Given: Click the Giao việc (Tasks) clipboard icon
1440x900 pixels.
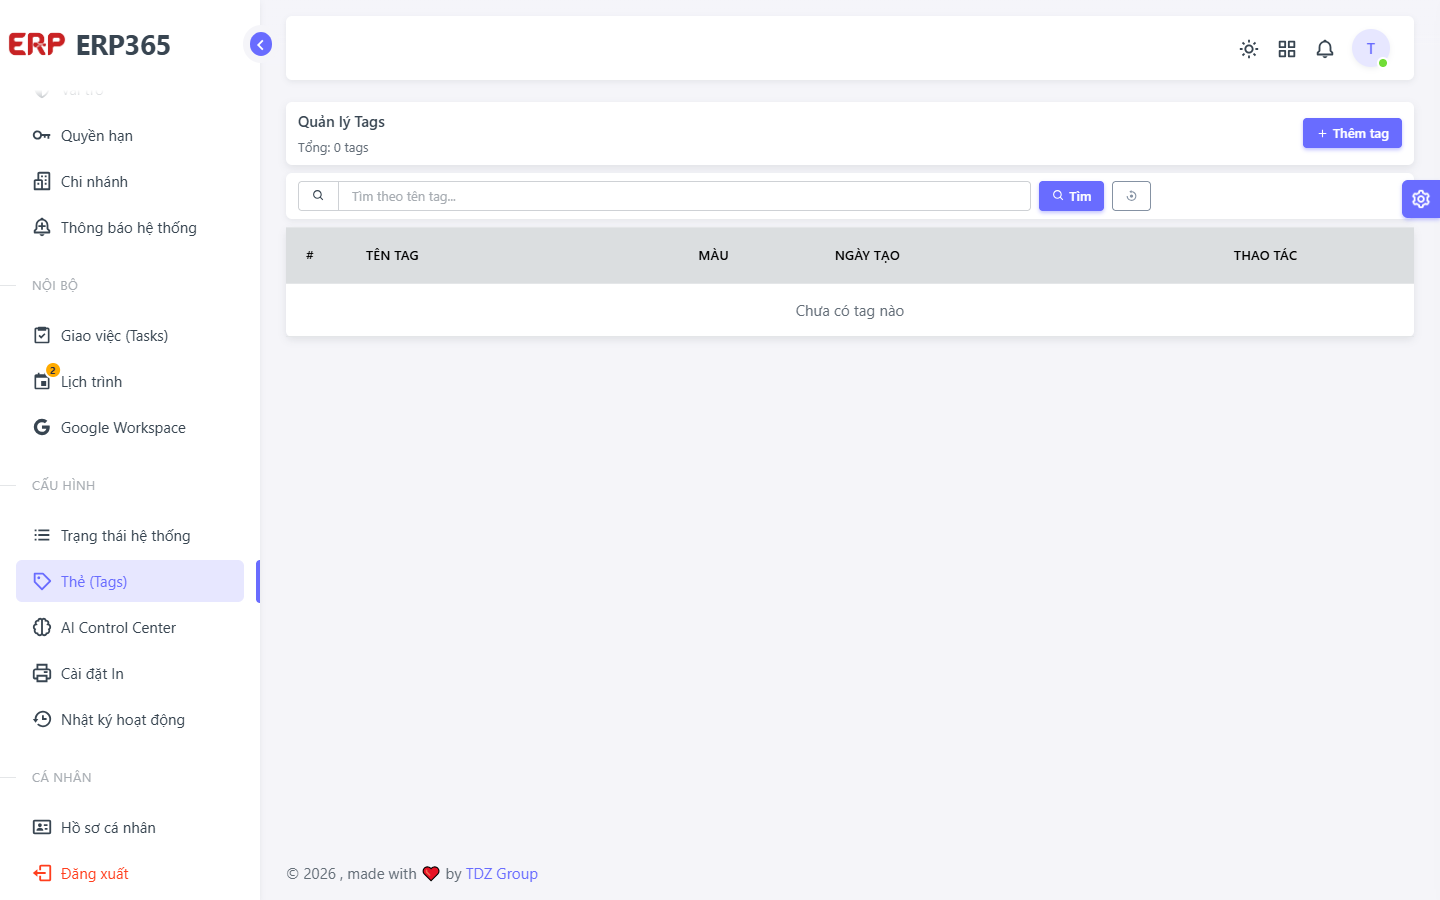Looking at the screenshot, I should [42, 336].
